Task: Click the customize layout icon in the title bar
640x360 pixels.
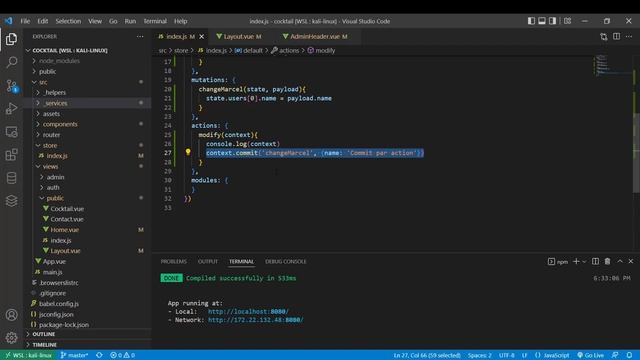Action: click(x=567, y=21)
